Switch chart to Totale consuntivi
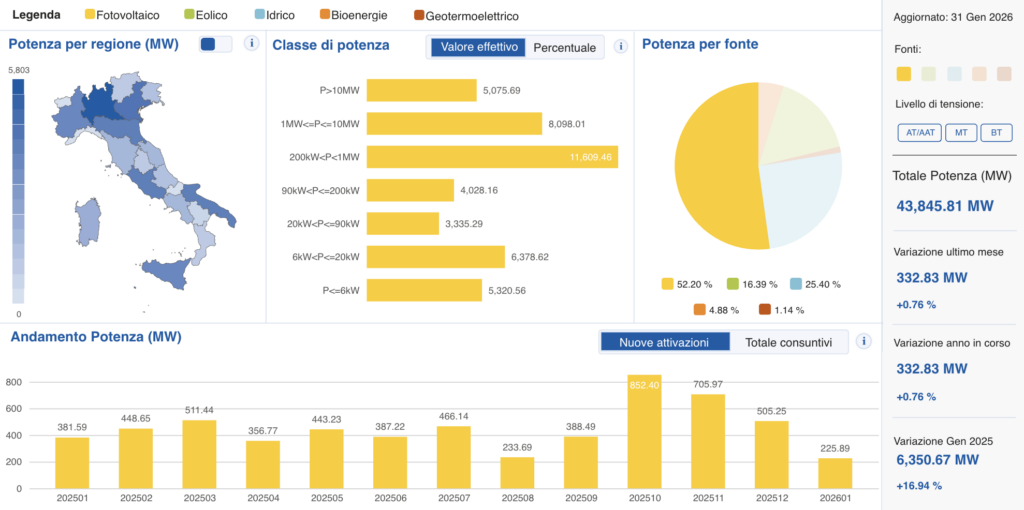 tap(788, 342)
